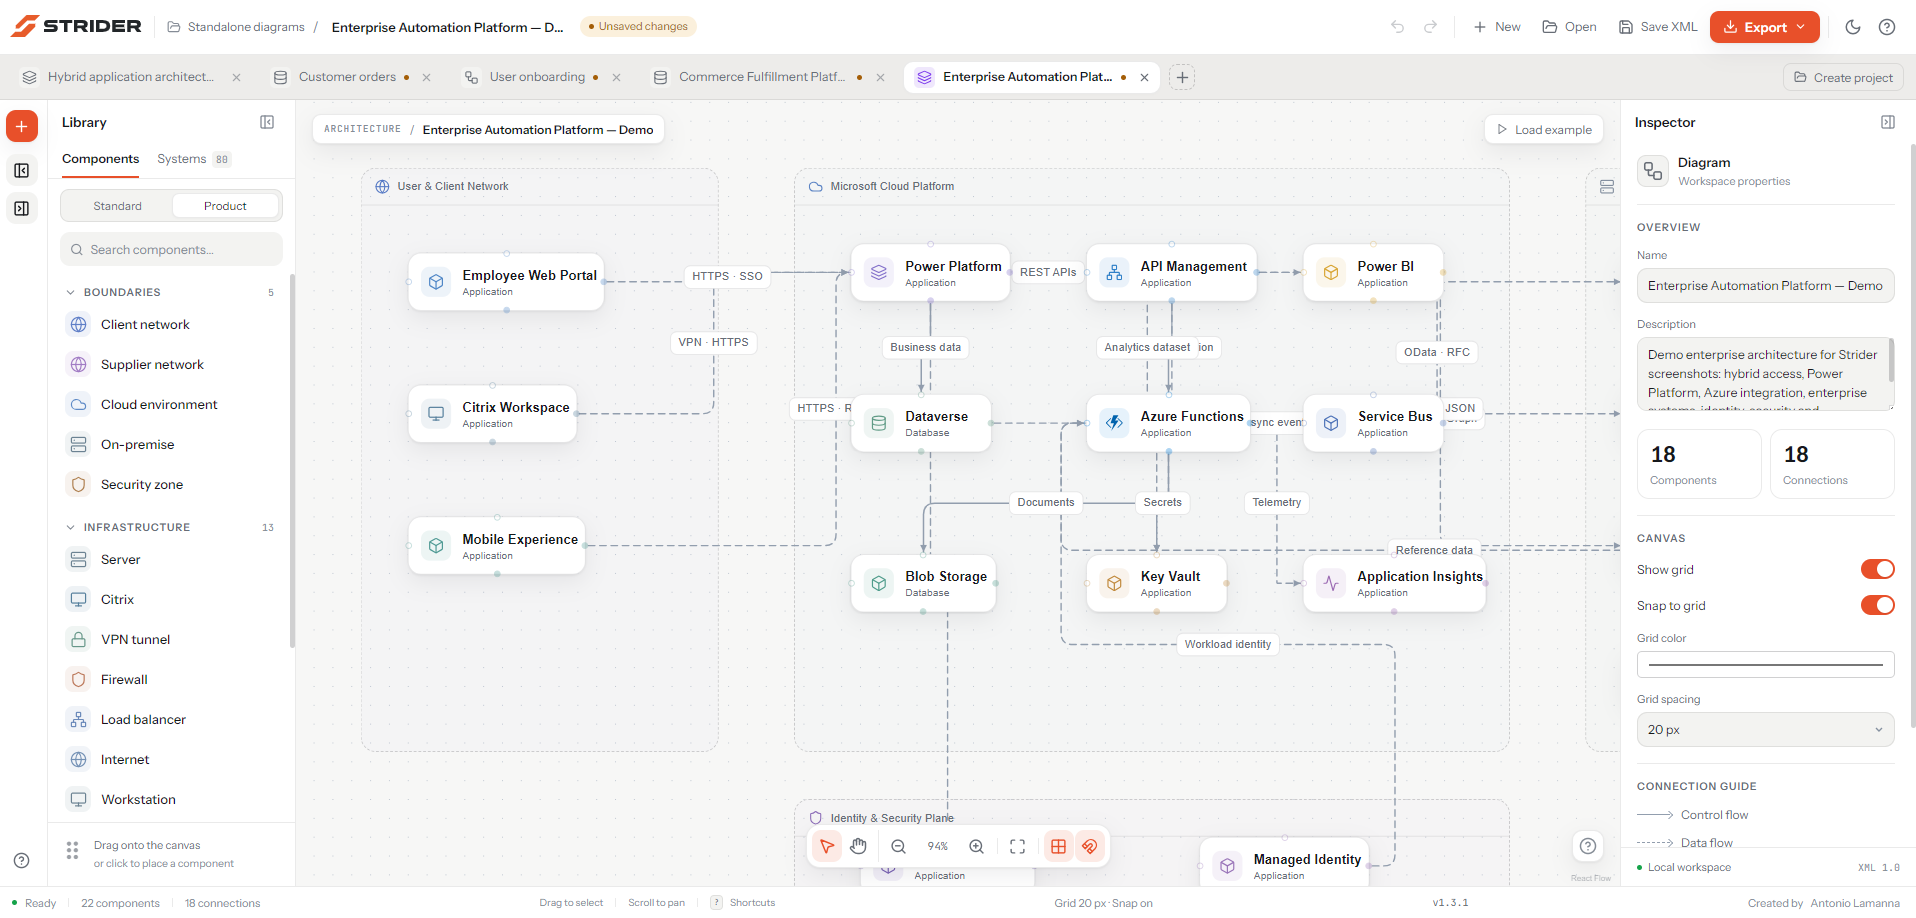
Task: Go to Standalone diagrams breadcrumb
Action: tap(236, 27)
